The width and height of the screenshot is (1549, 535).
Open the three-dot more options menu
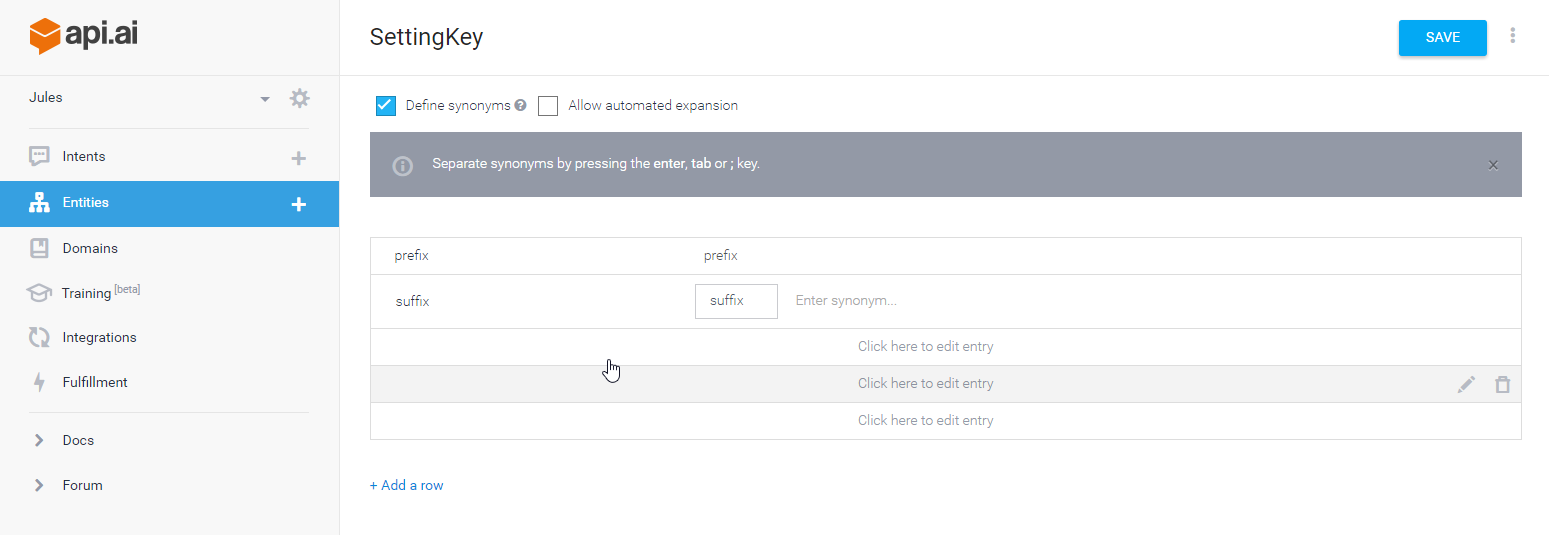coord(1512,36)
